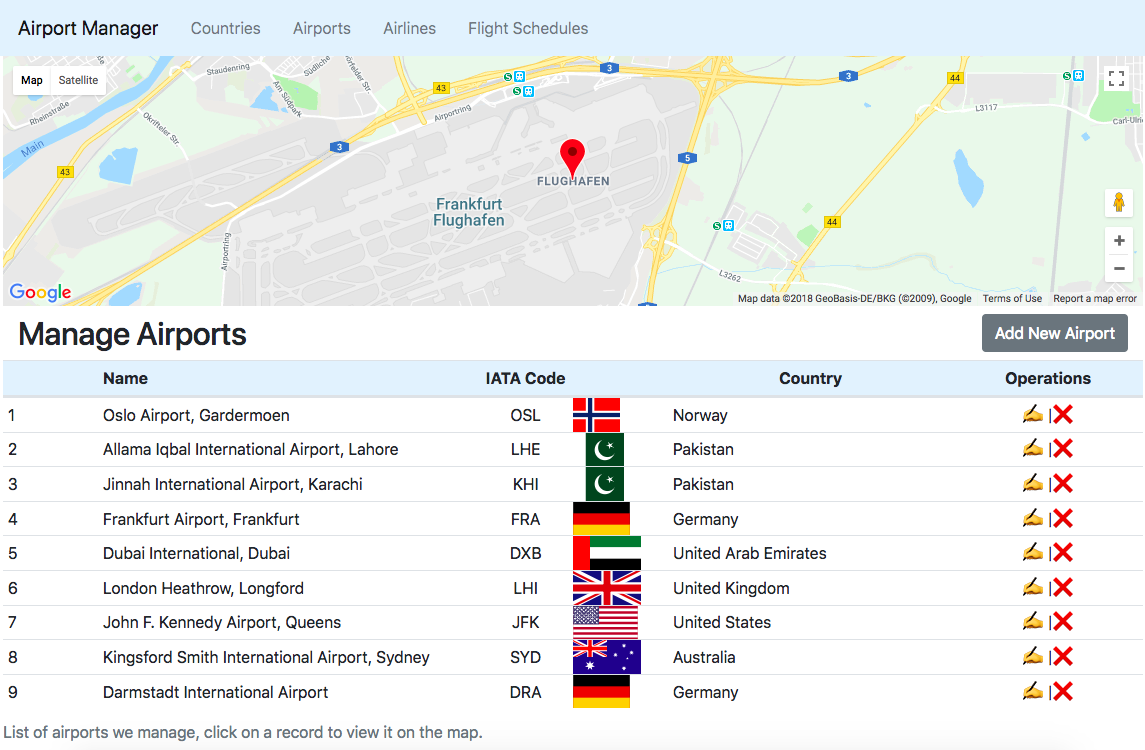Image resolution: width=1145 pixels, height=750 pixels.
Task: Edit the London Heathrow record
Action: (1033, 587)
